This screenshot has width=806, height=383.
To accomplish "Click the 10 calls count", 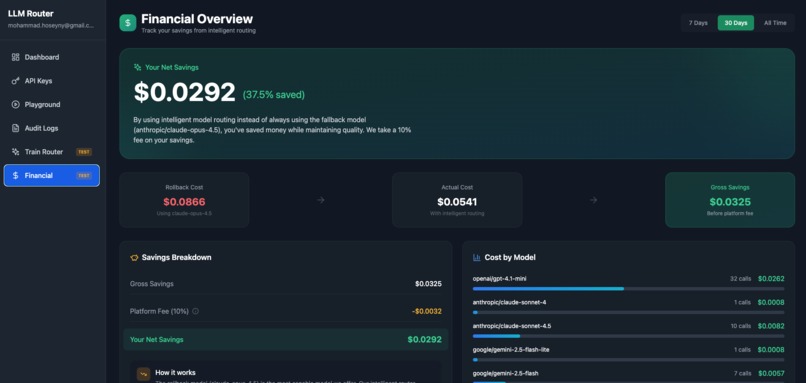I will coord(741,326).
